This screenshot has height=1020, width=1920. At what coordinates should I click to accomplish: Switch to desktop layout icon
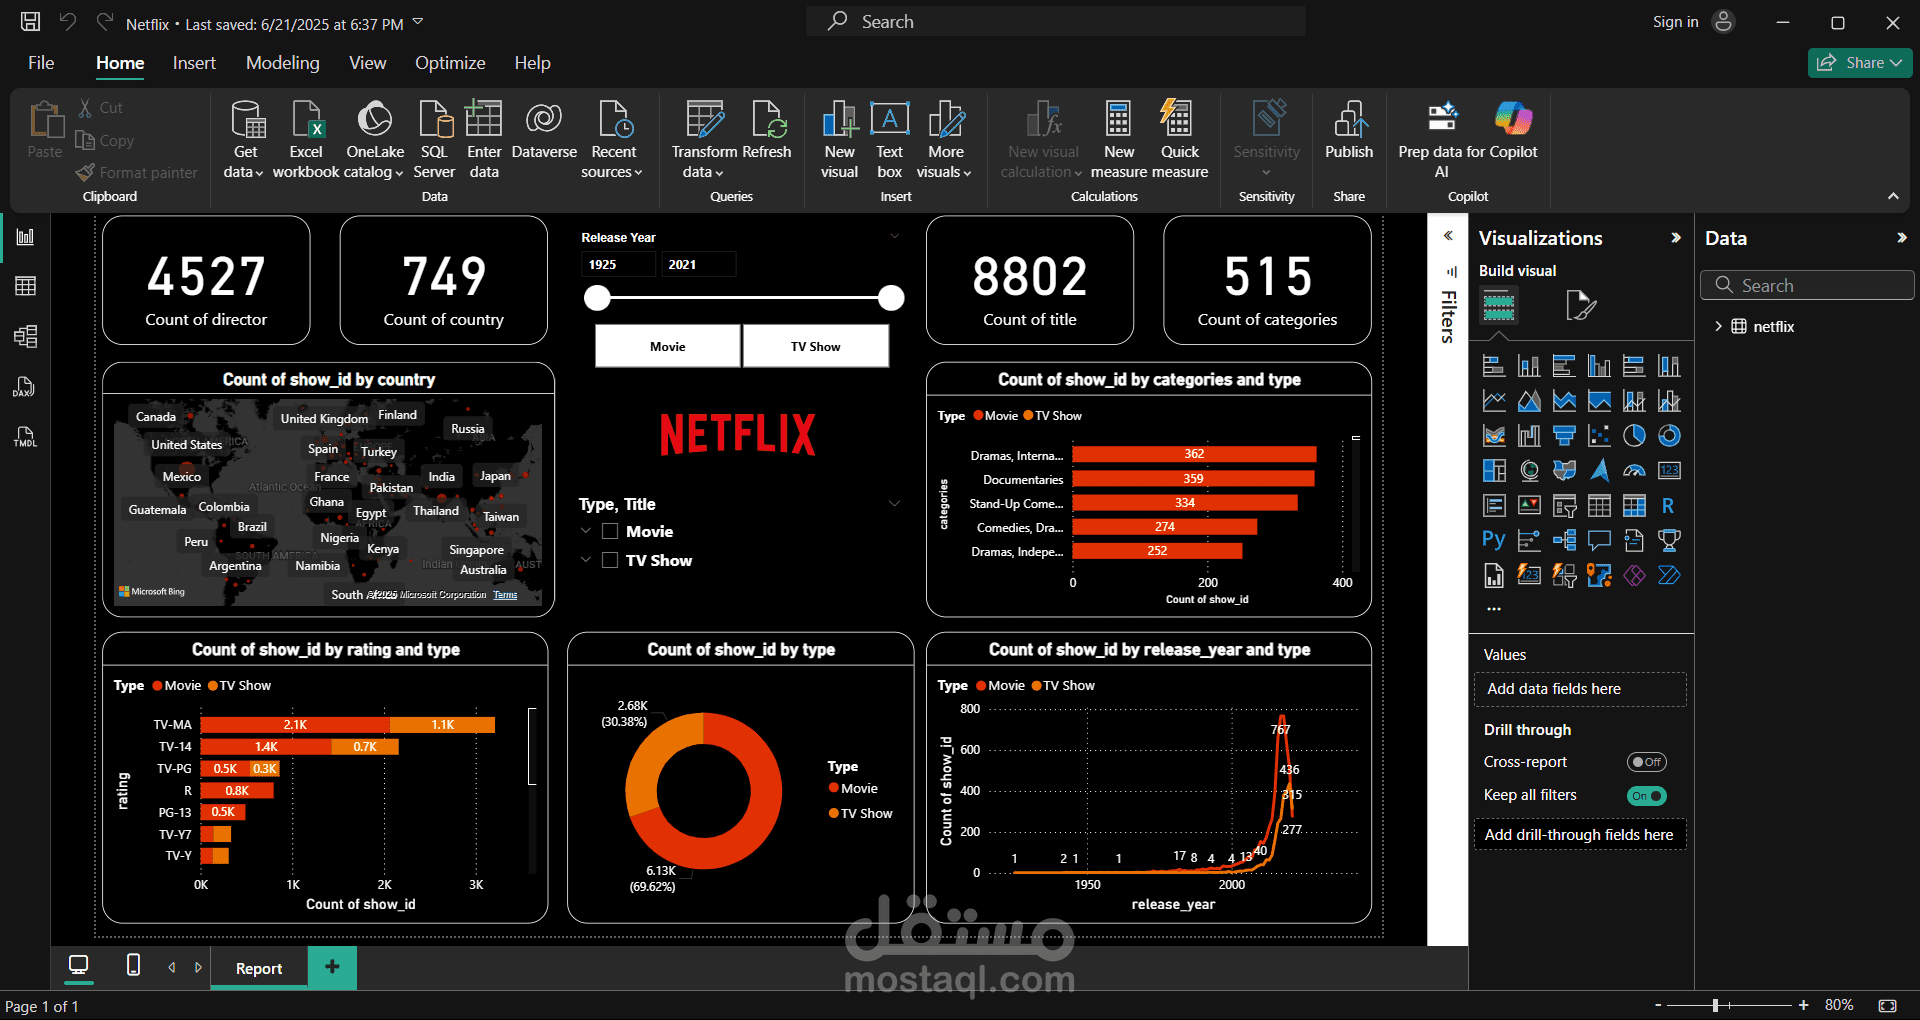[x=78, y=966]
